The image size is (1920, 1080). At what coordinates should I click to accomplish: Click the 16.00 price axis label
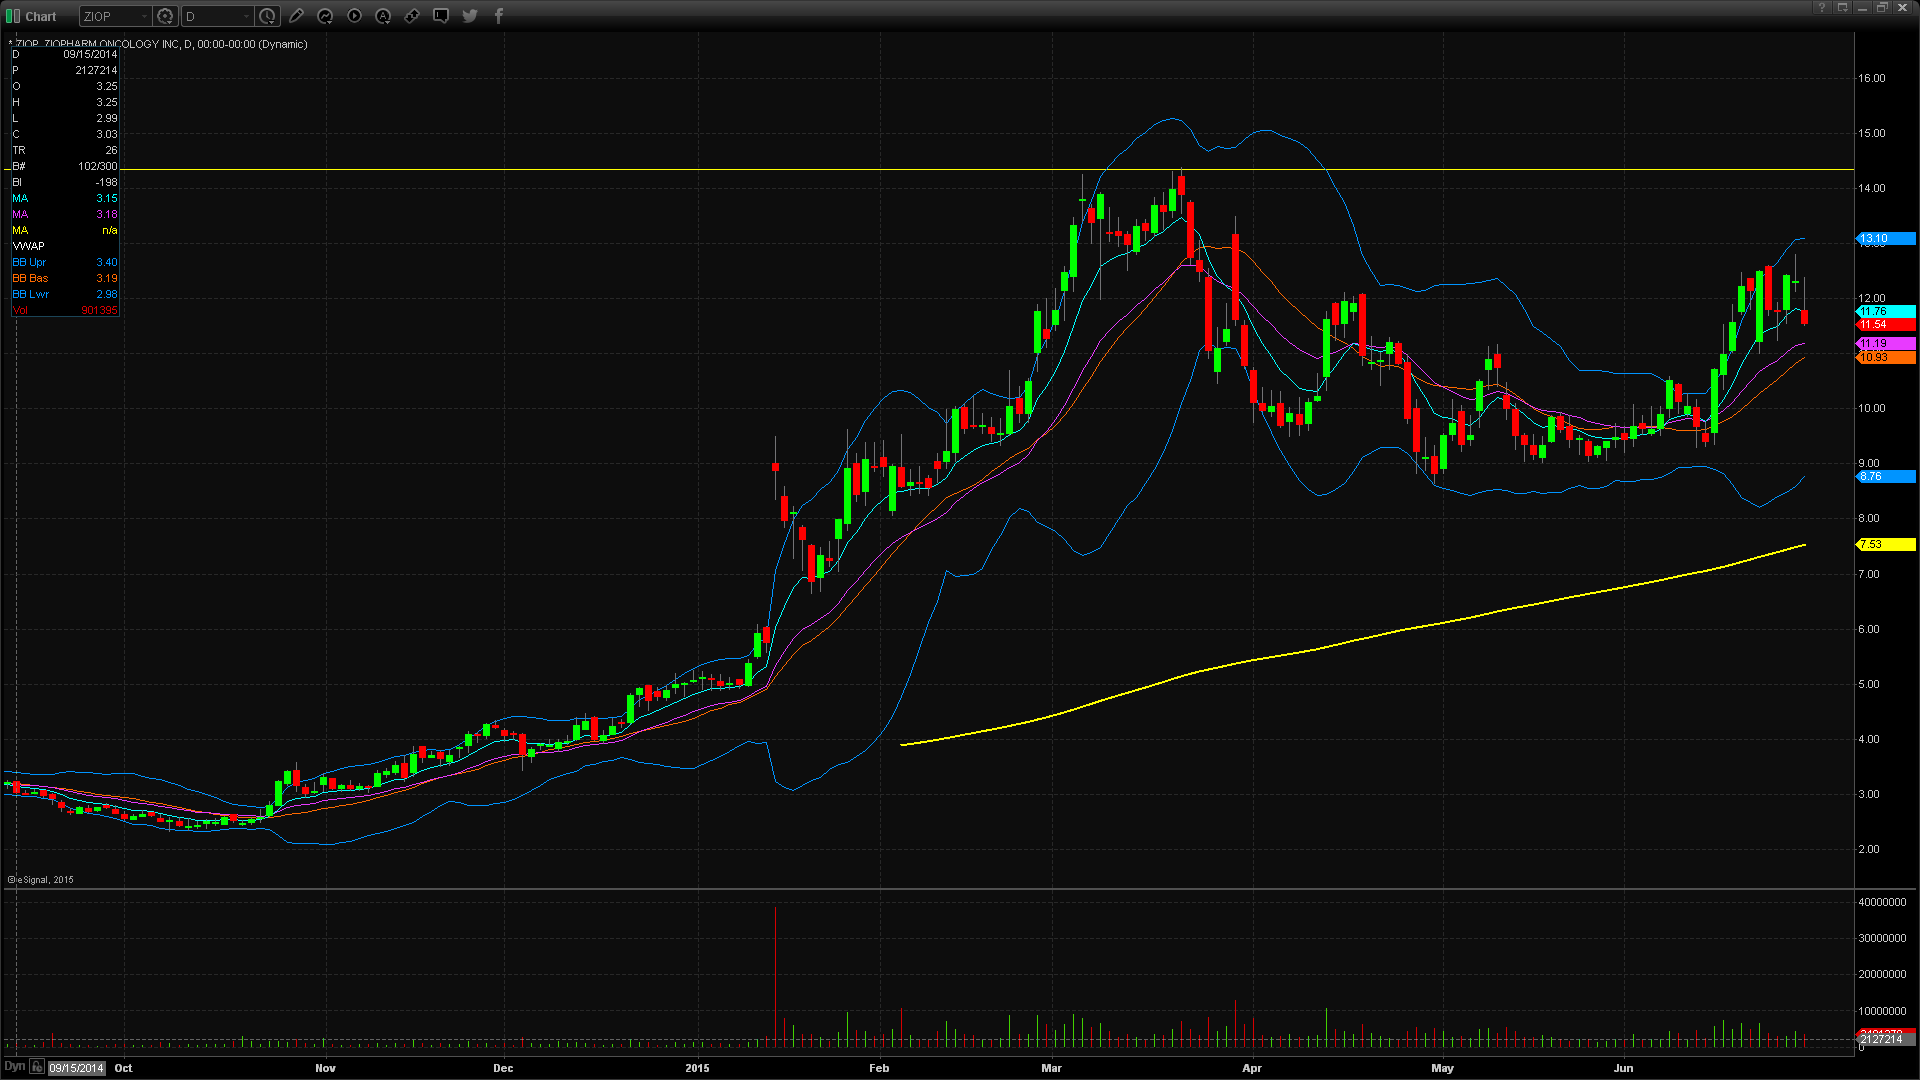(1871, 78)
